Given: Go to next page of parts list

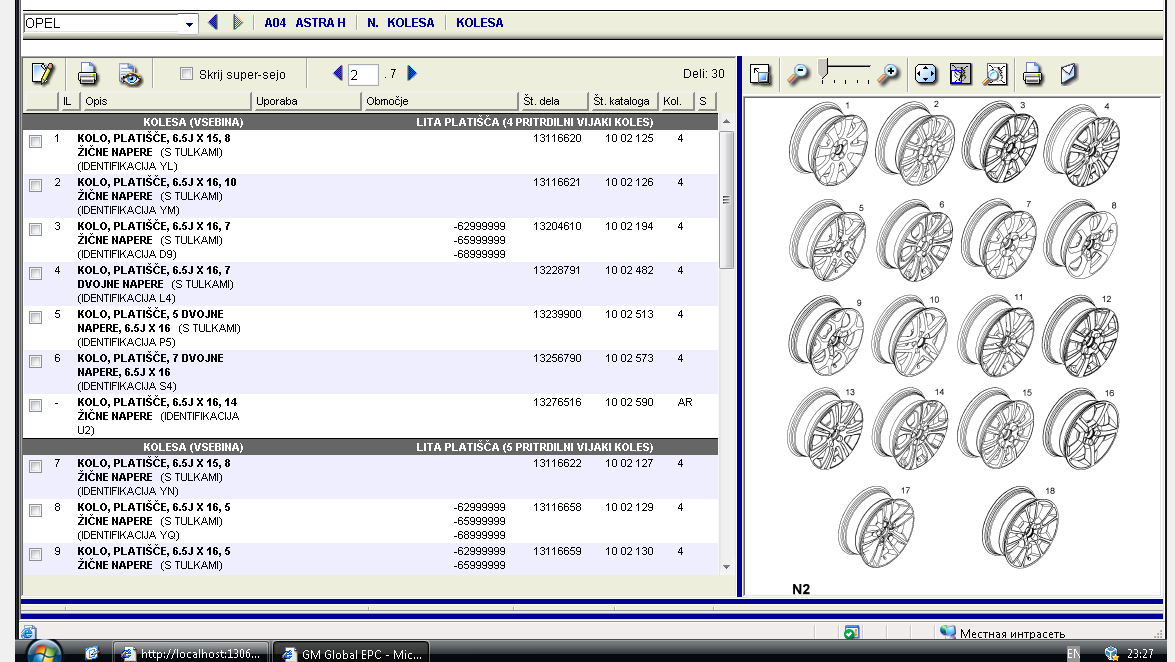Looking at the screenshot, I should click(x=411, y=73).
